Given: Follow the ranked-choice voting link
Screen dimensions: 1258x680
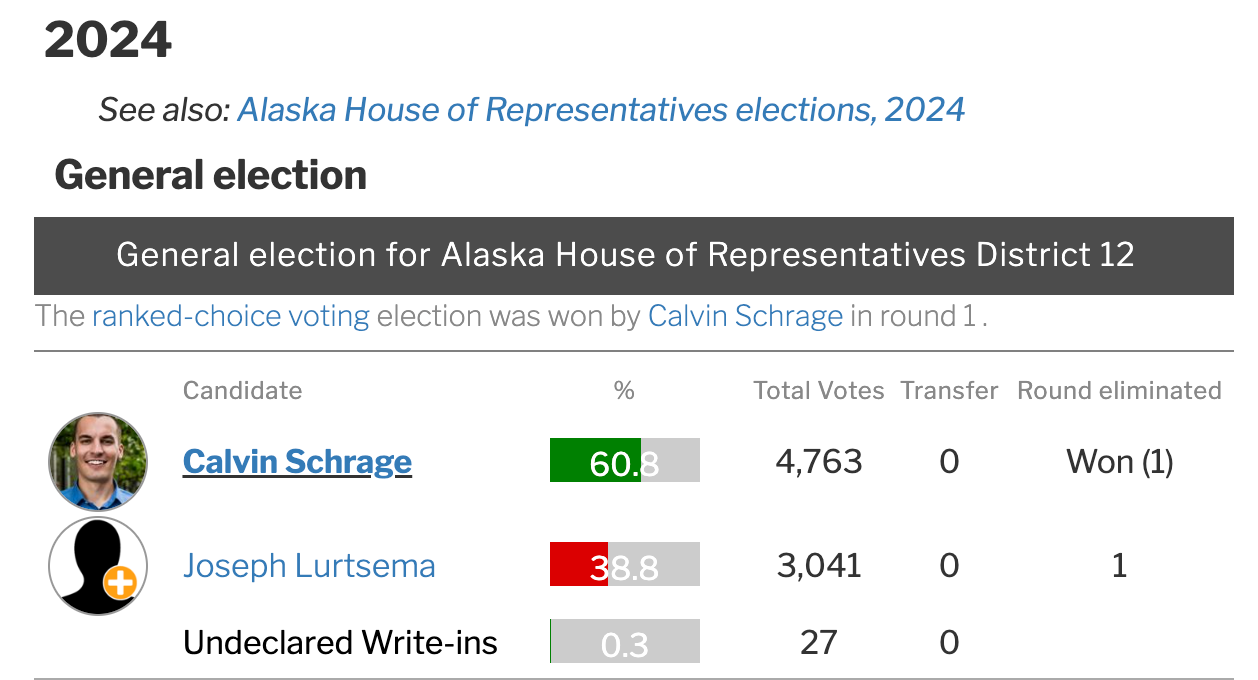Looking at the screenshot, I should (230, 317).
